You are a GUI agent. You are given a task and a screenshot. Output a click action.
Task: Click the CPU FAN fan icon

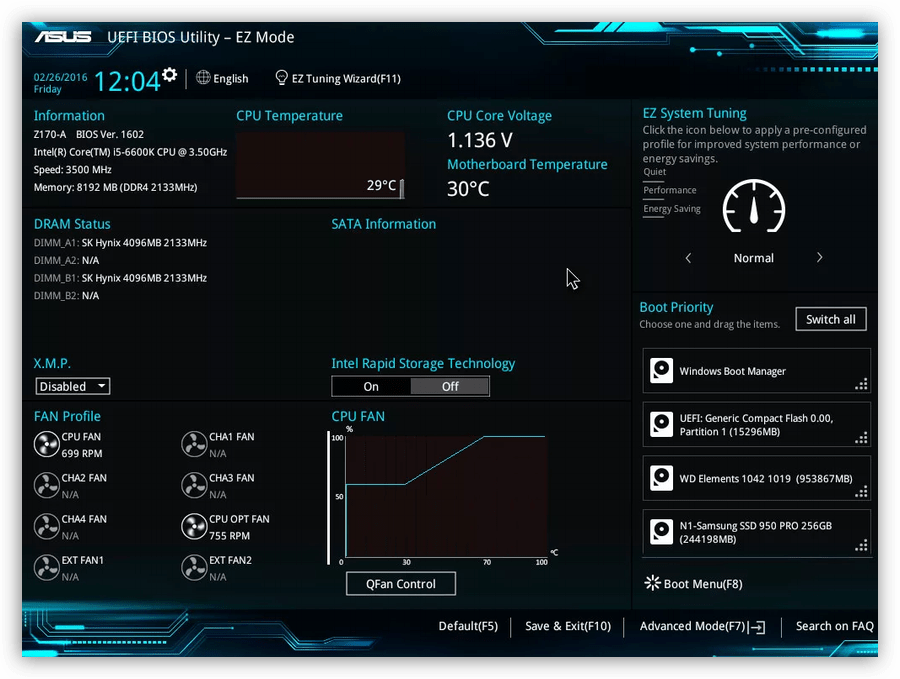[x=46, y=444]
